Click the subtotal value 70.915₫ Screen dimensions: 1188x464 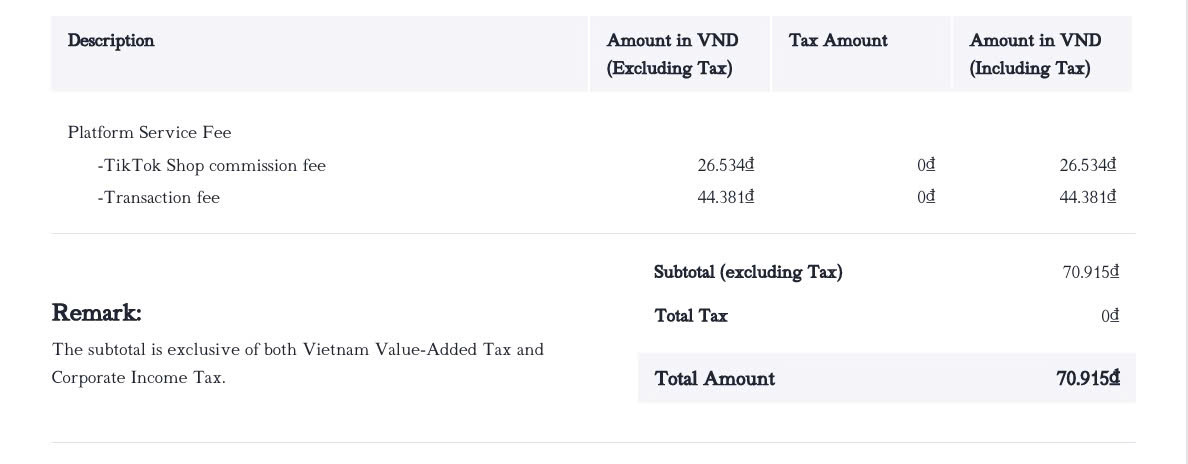point(1091,272)
